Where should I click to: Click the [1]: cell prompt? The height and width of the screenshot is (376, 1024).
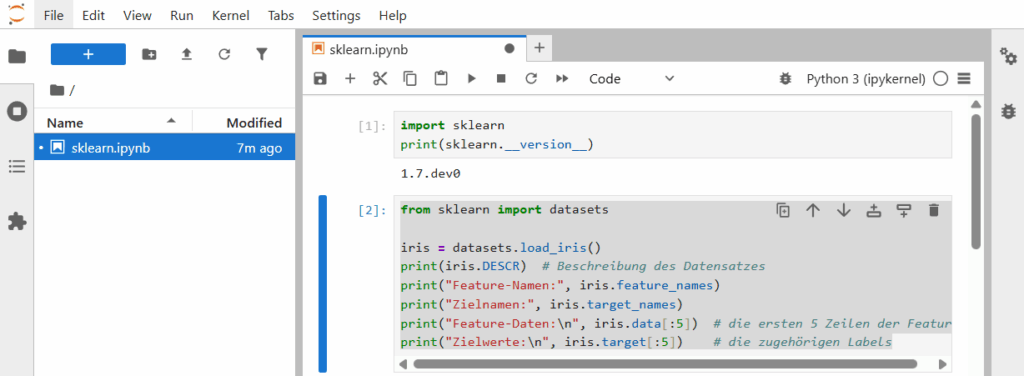372,126
